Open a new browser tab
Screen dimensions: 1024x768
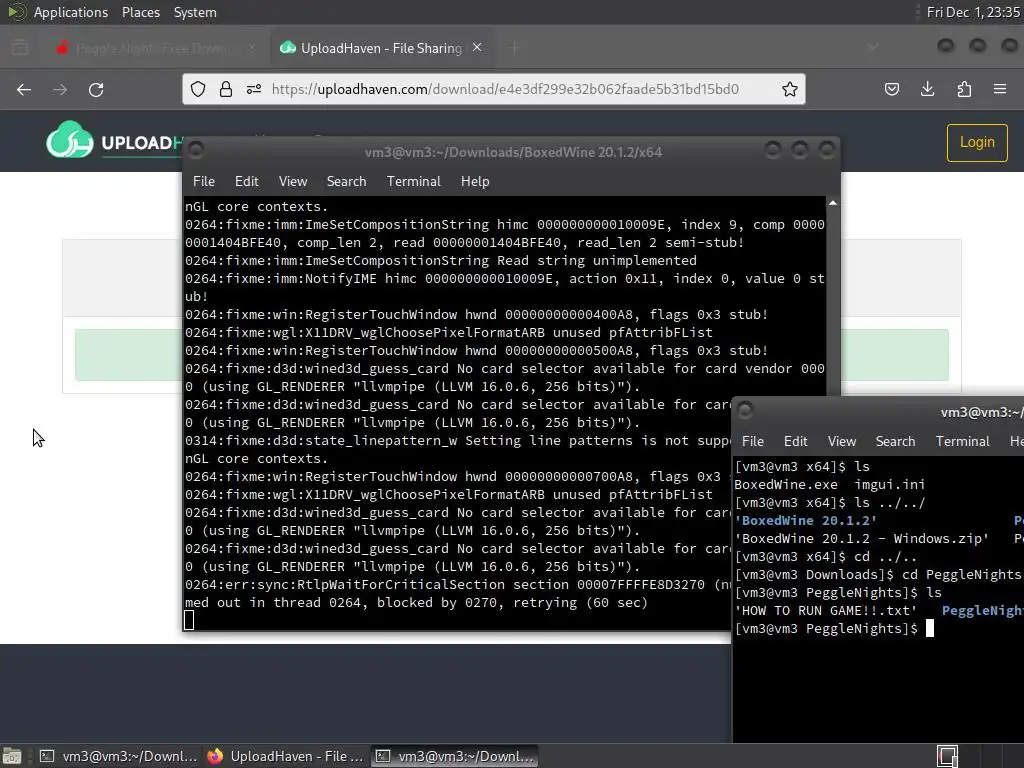(515, 48)
